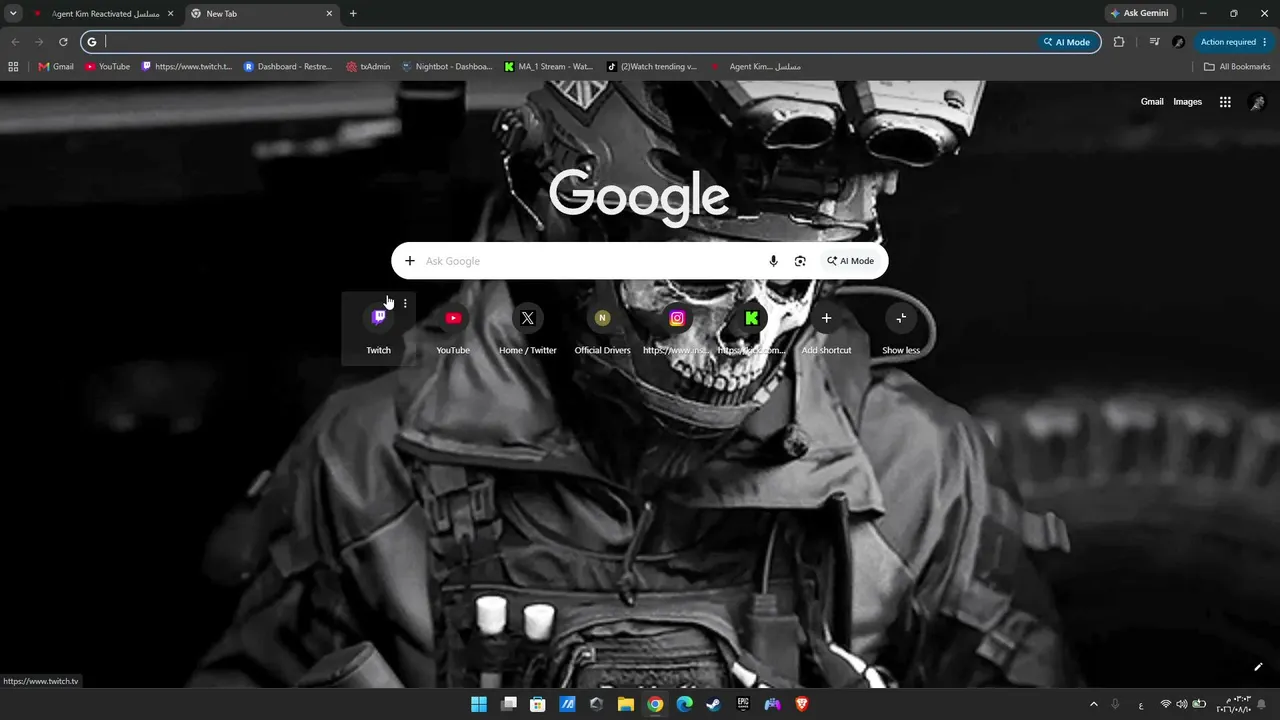Open the Official Drivers shortcut
This screenshot has height=720, width=1280.
[x=602, y=329]
